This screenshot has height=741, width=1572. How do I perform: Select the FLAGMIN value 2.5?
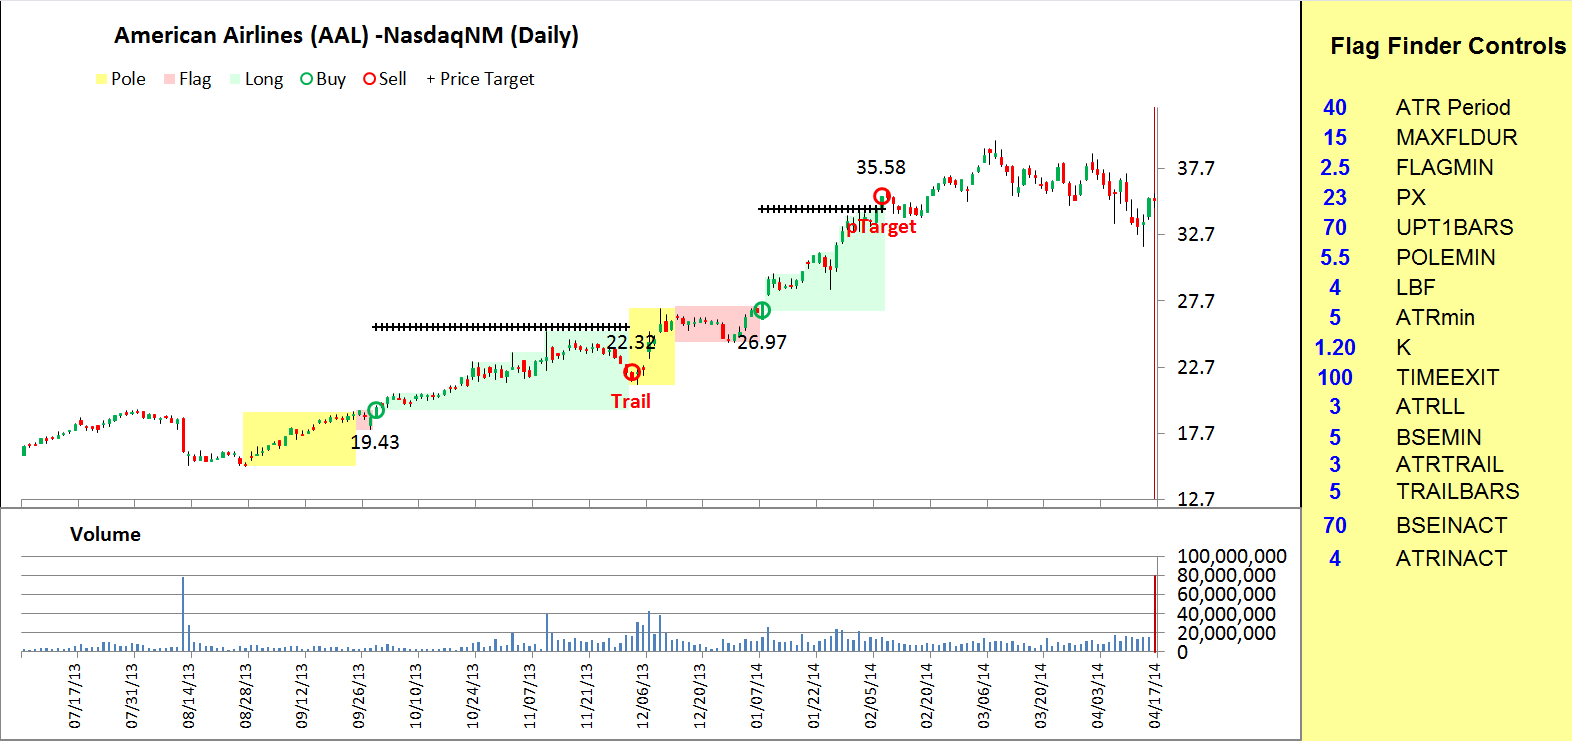1335,167
